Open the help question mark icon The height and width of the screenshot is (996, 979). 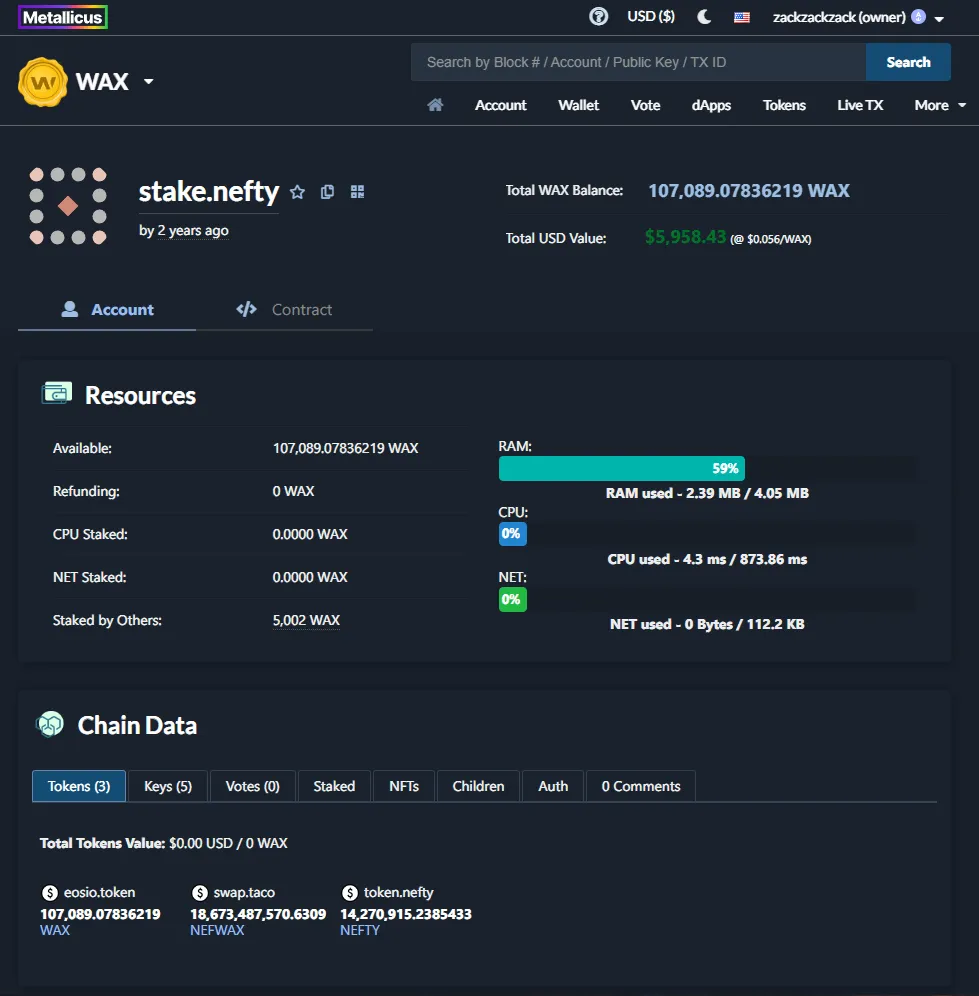598,17
